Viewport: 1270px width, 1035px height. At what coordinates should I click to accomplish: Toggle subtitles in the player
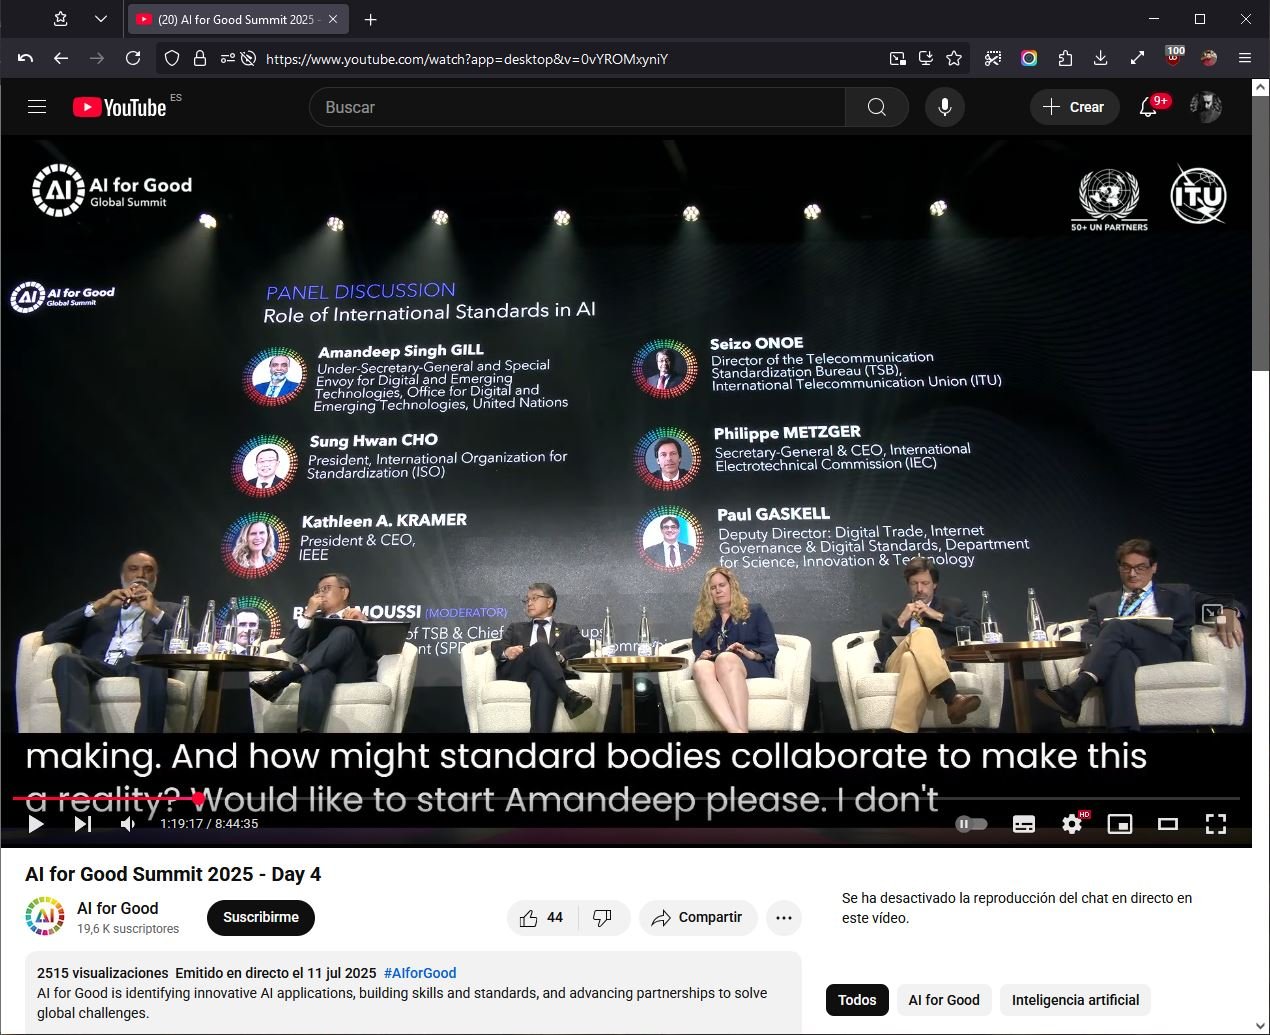1024,824
